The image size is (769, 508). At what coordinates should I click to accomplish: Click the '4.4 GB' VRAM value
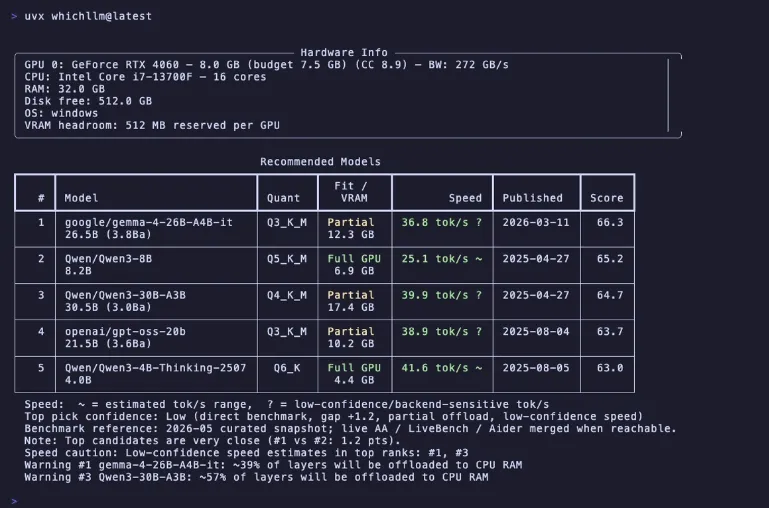coord(354,380)
